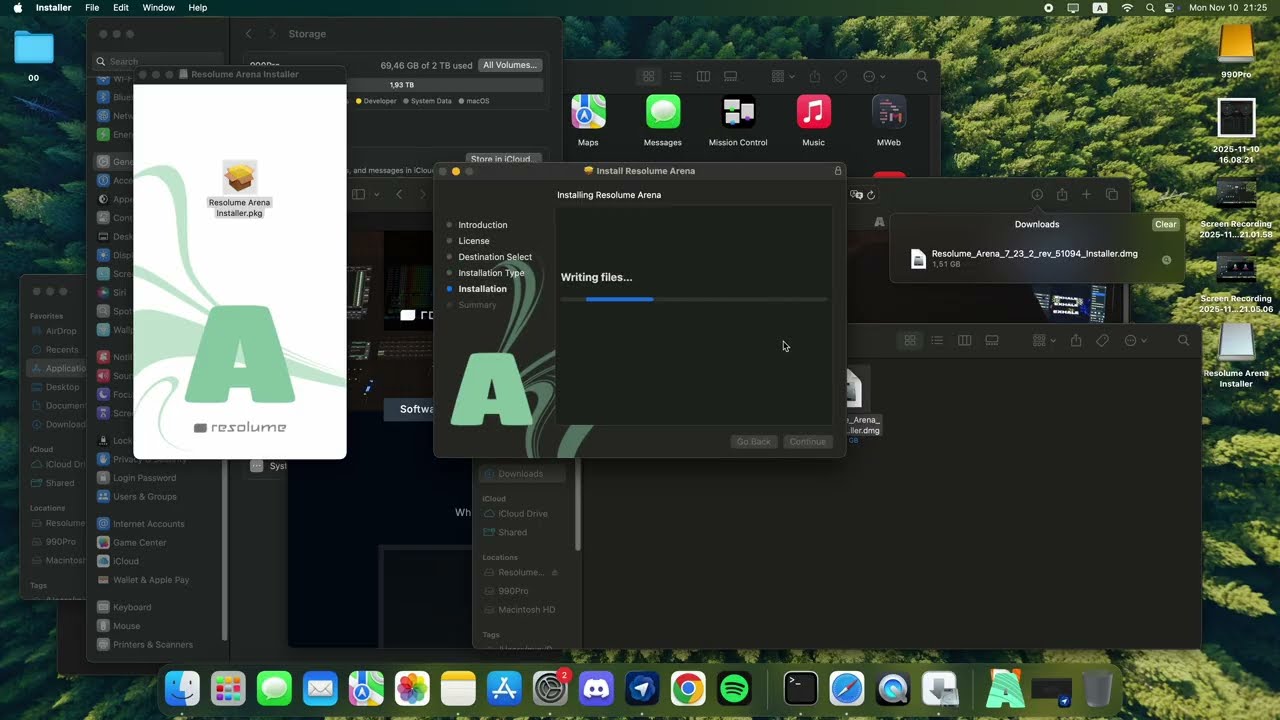Open the Apple menu

tap(17, 7)
